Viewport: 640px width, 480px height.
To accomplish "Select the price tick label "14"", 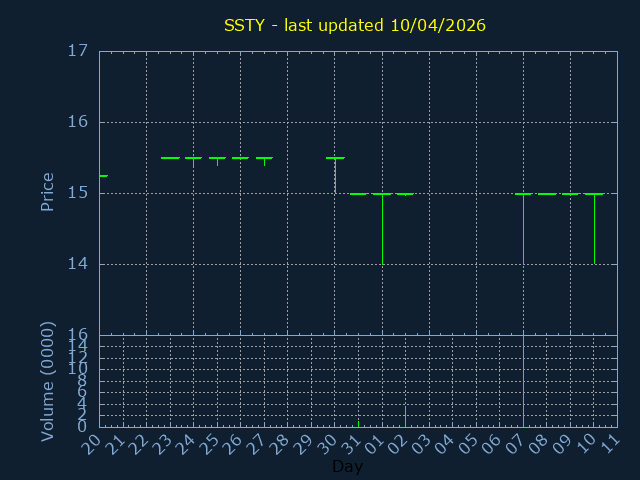I will [78, 264].
